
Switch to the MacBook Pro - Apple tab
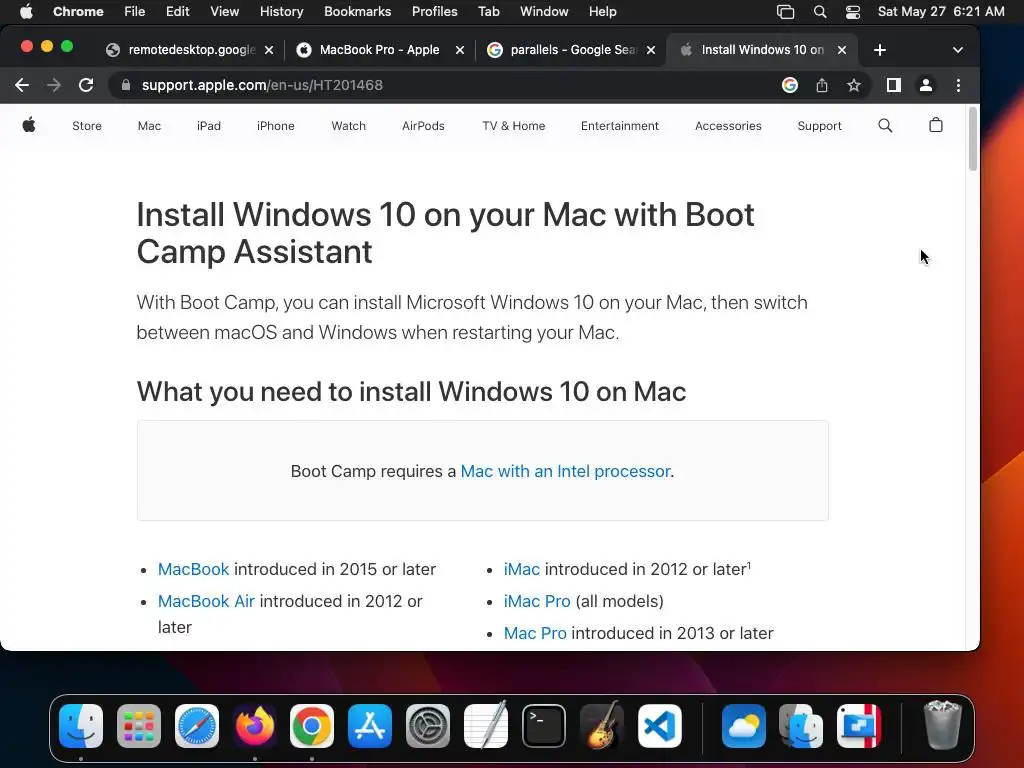[379, 50]
